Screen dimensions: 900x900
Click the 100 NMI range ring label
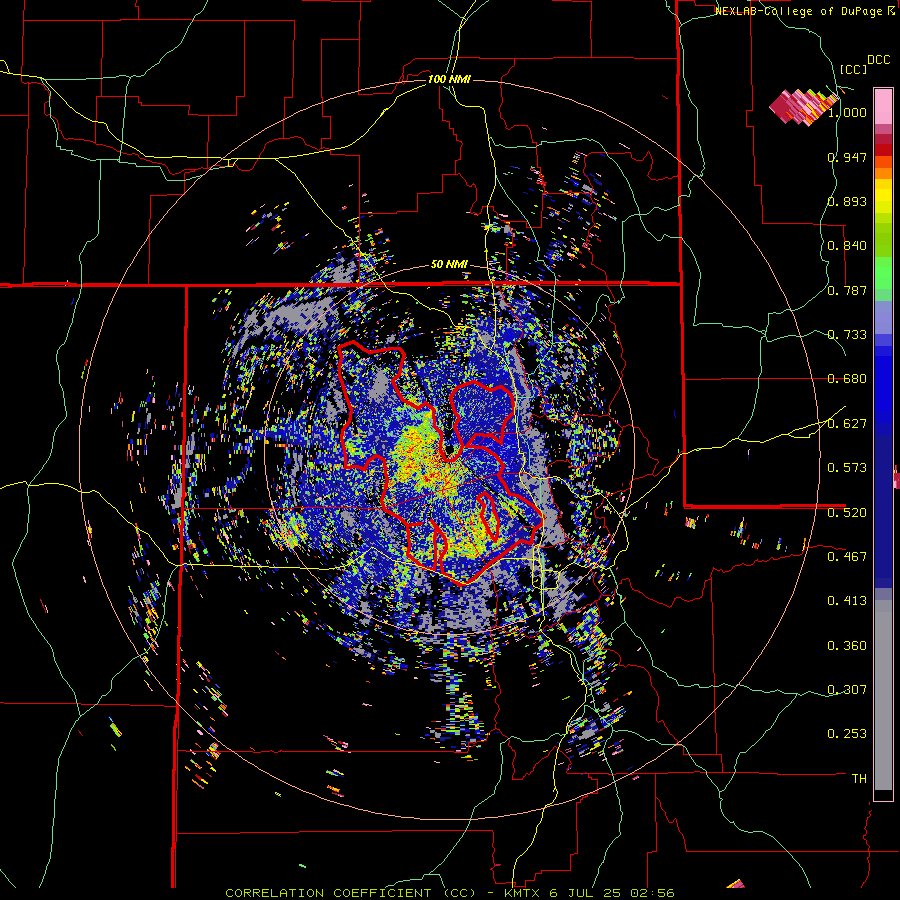click(x=449, y=79)
